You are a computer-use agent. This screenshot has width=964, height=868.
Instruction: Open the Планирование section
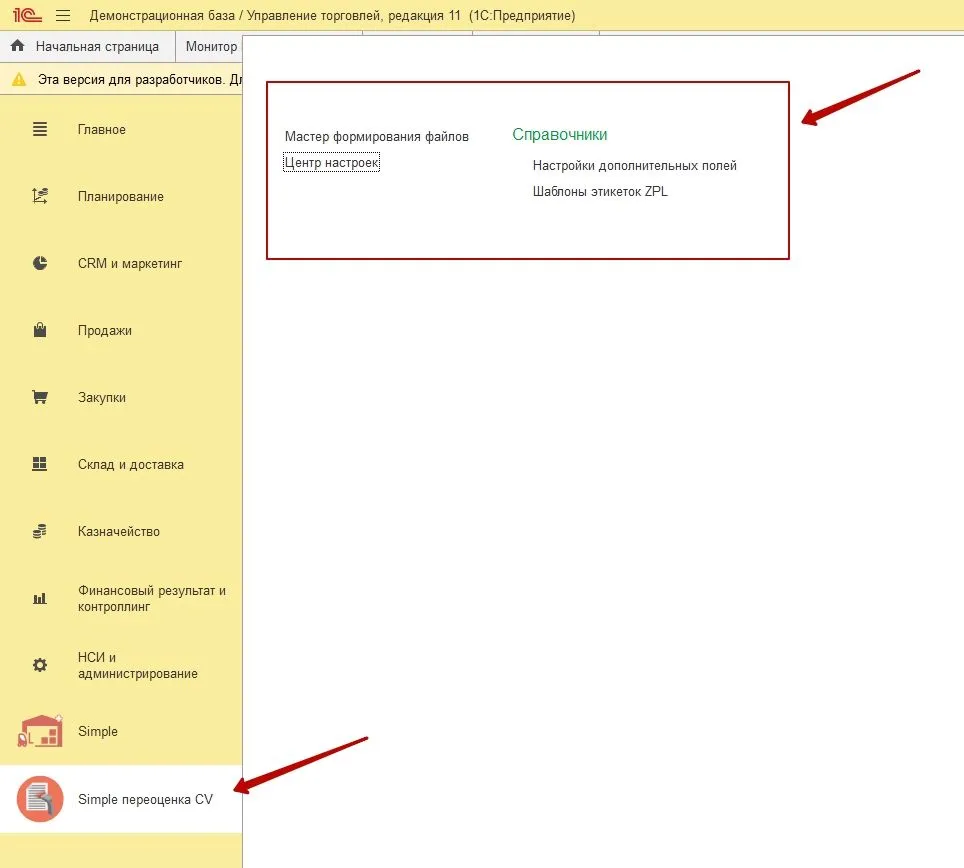point(120,197)
